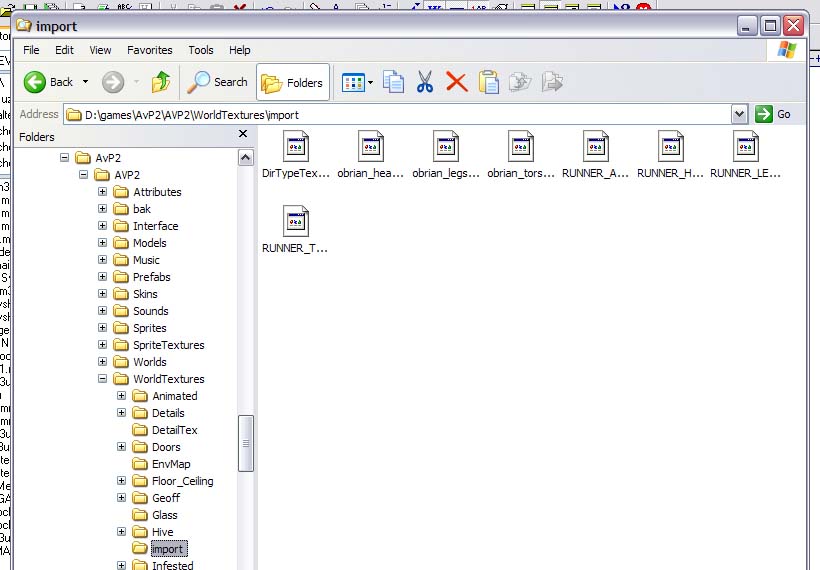
Task: Click the Copy To folder icon
Action: [x=552, y=82]
